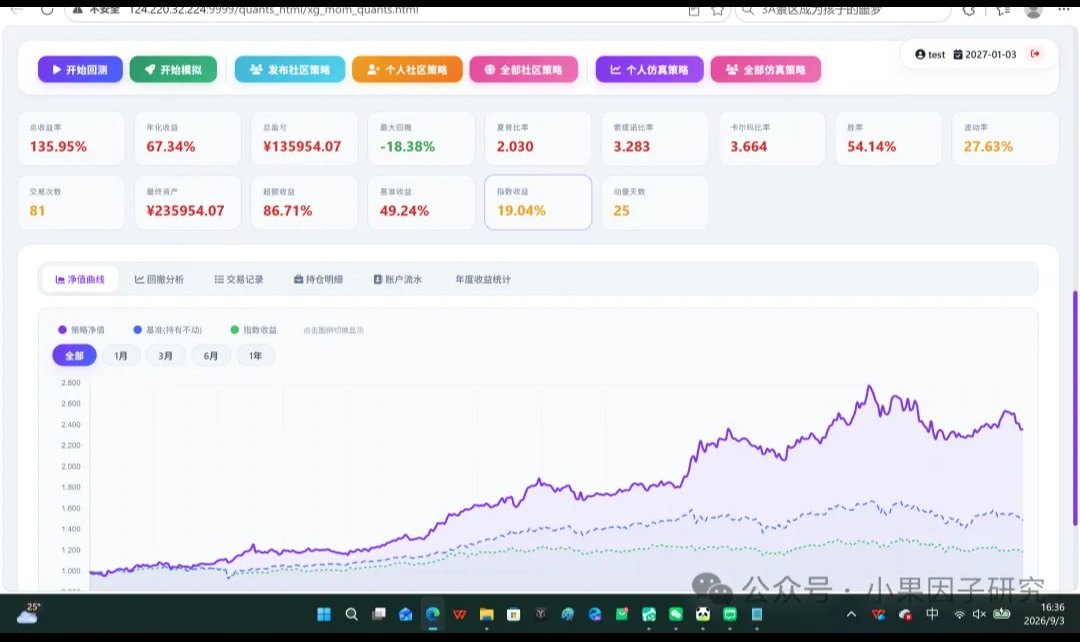
Task: Toggle the green 指数收益 legend series
Action: click(x=253, y=330)
